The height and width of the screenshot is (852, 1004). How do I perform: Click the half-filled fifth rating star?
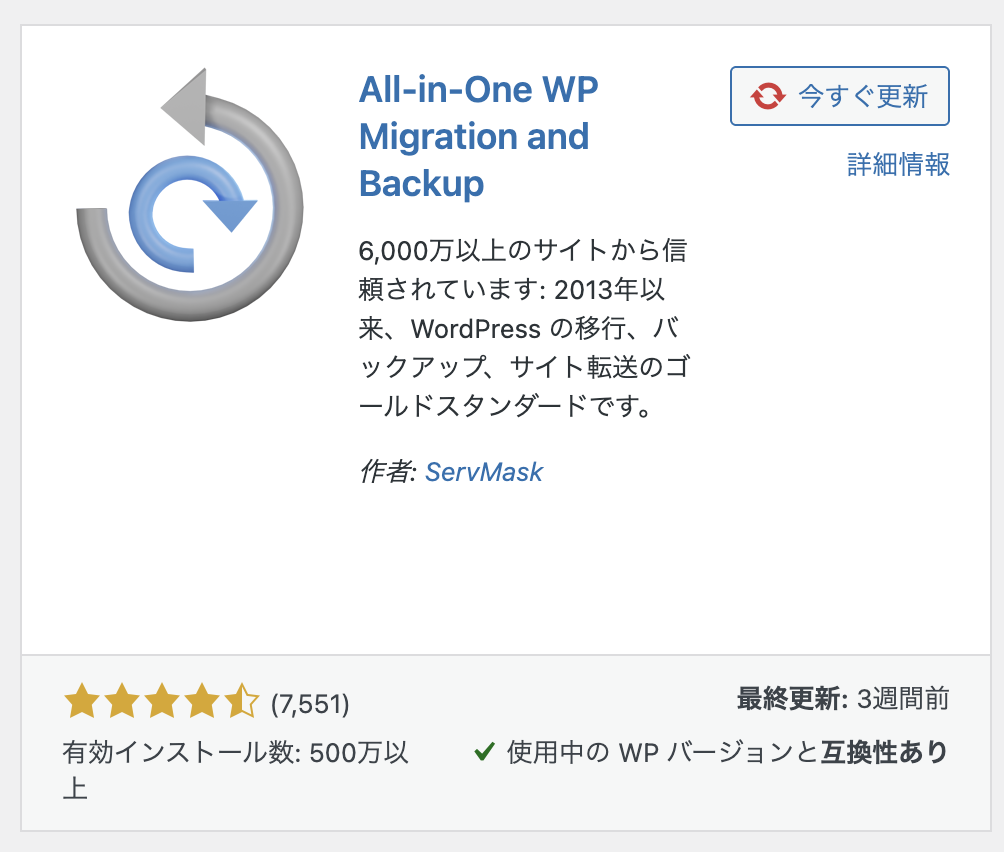pos(242,700)
